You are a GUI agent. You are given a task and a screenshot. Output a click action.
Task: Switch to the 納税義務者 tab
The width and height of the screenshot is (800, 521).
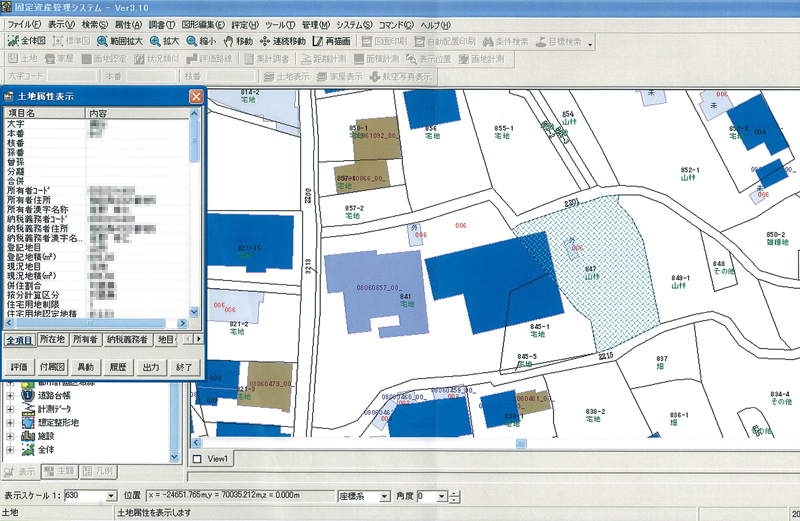tap(128, 339)
